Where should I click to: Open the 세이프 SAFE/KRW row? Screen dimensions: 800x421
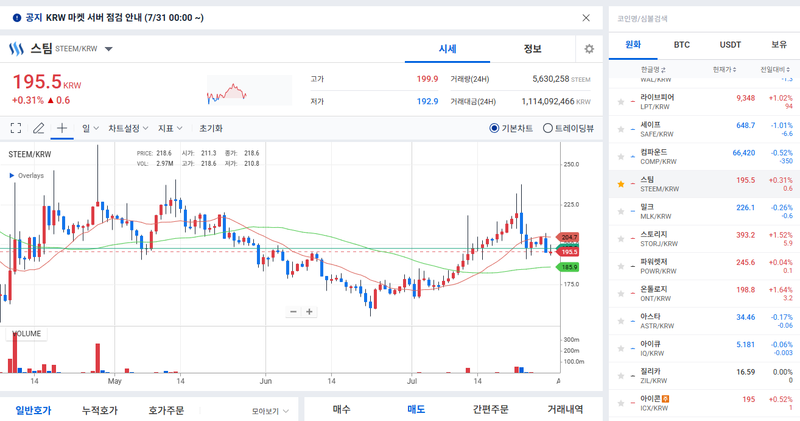704,130
